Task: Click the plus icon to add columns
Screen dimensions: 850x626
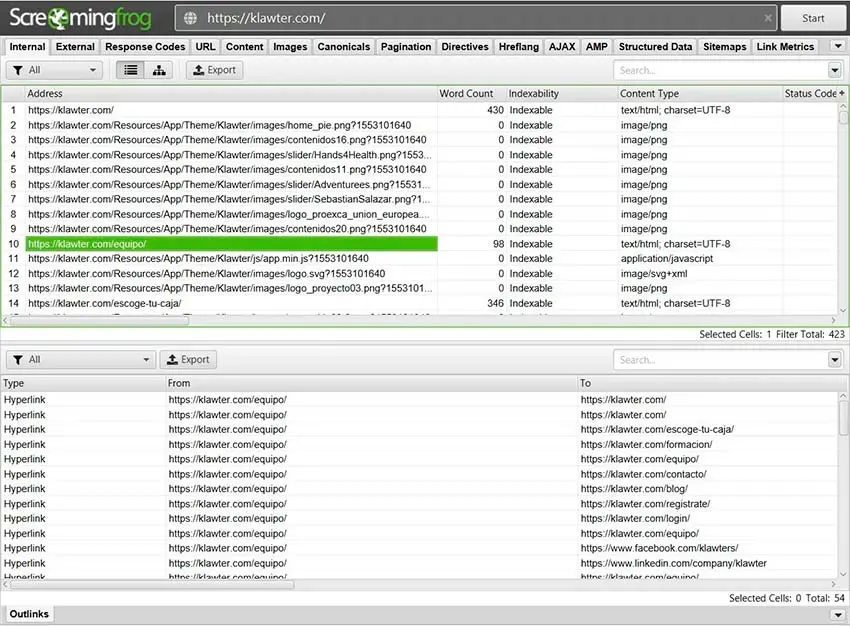Action: [842, 93]
